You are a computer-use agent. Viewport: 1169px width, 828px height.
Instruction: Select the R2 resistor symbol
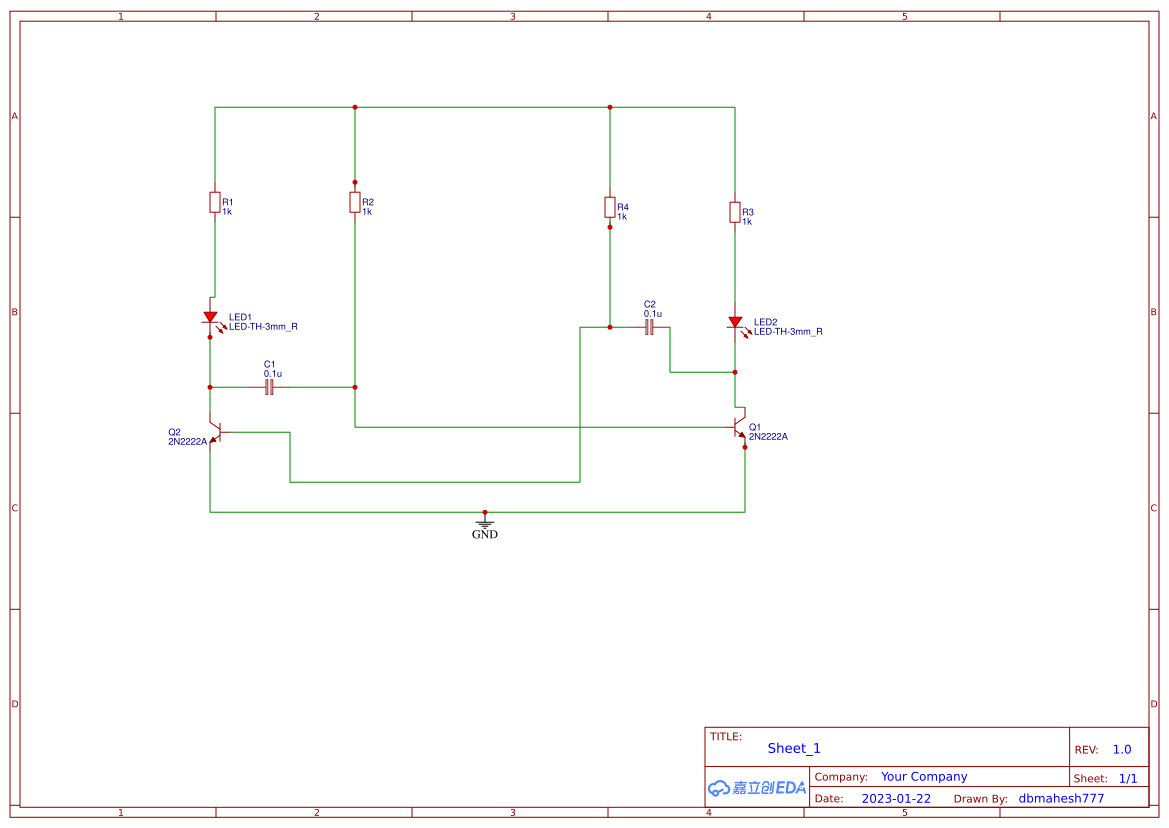tap(355, 201)
